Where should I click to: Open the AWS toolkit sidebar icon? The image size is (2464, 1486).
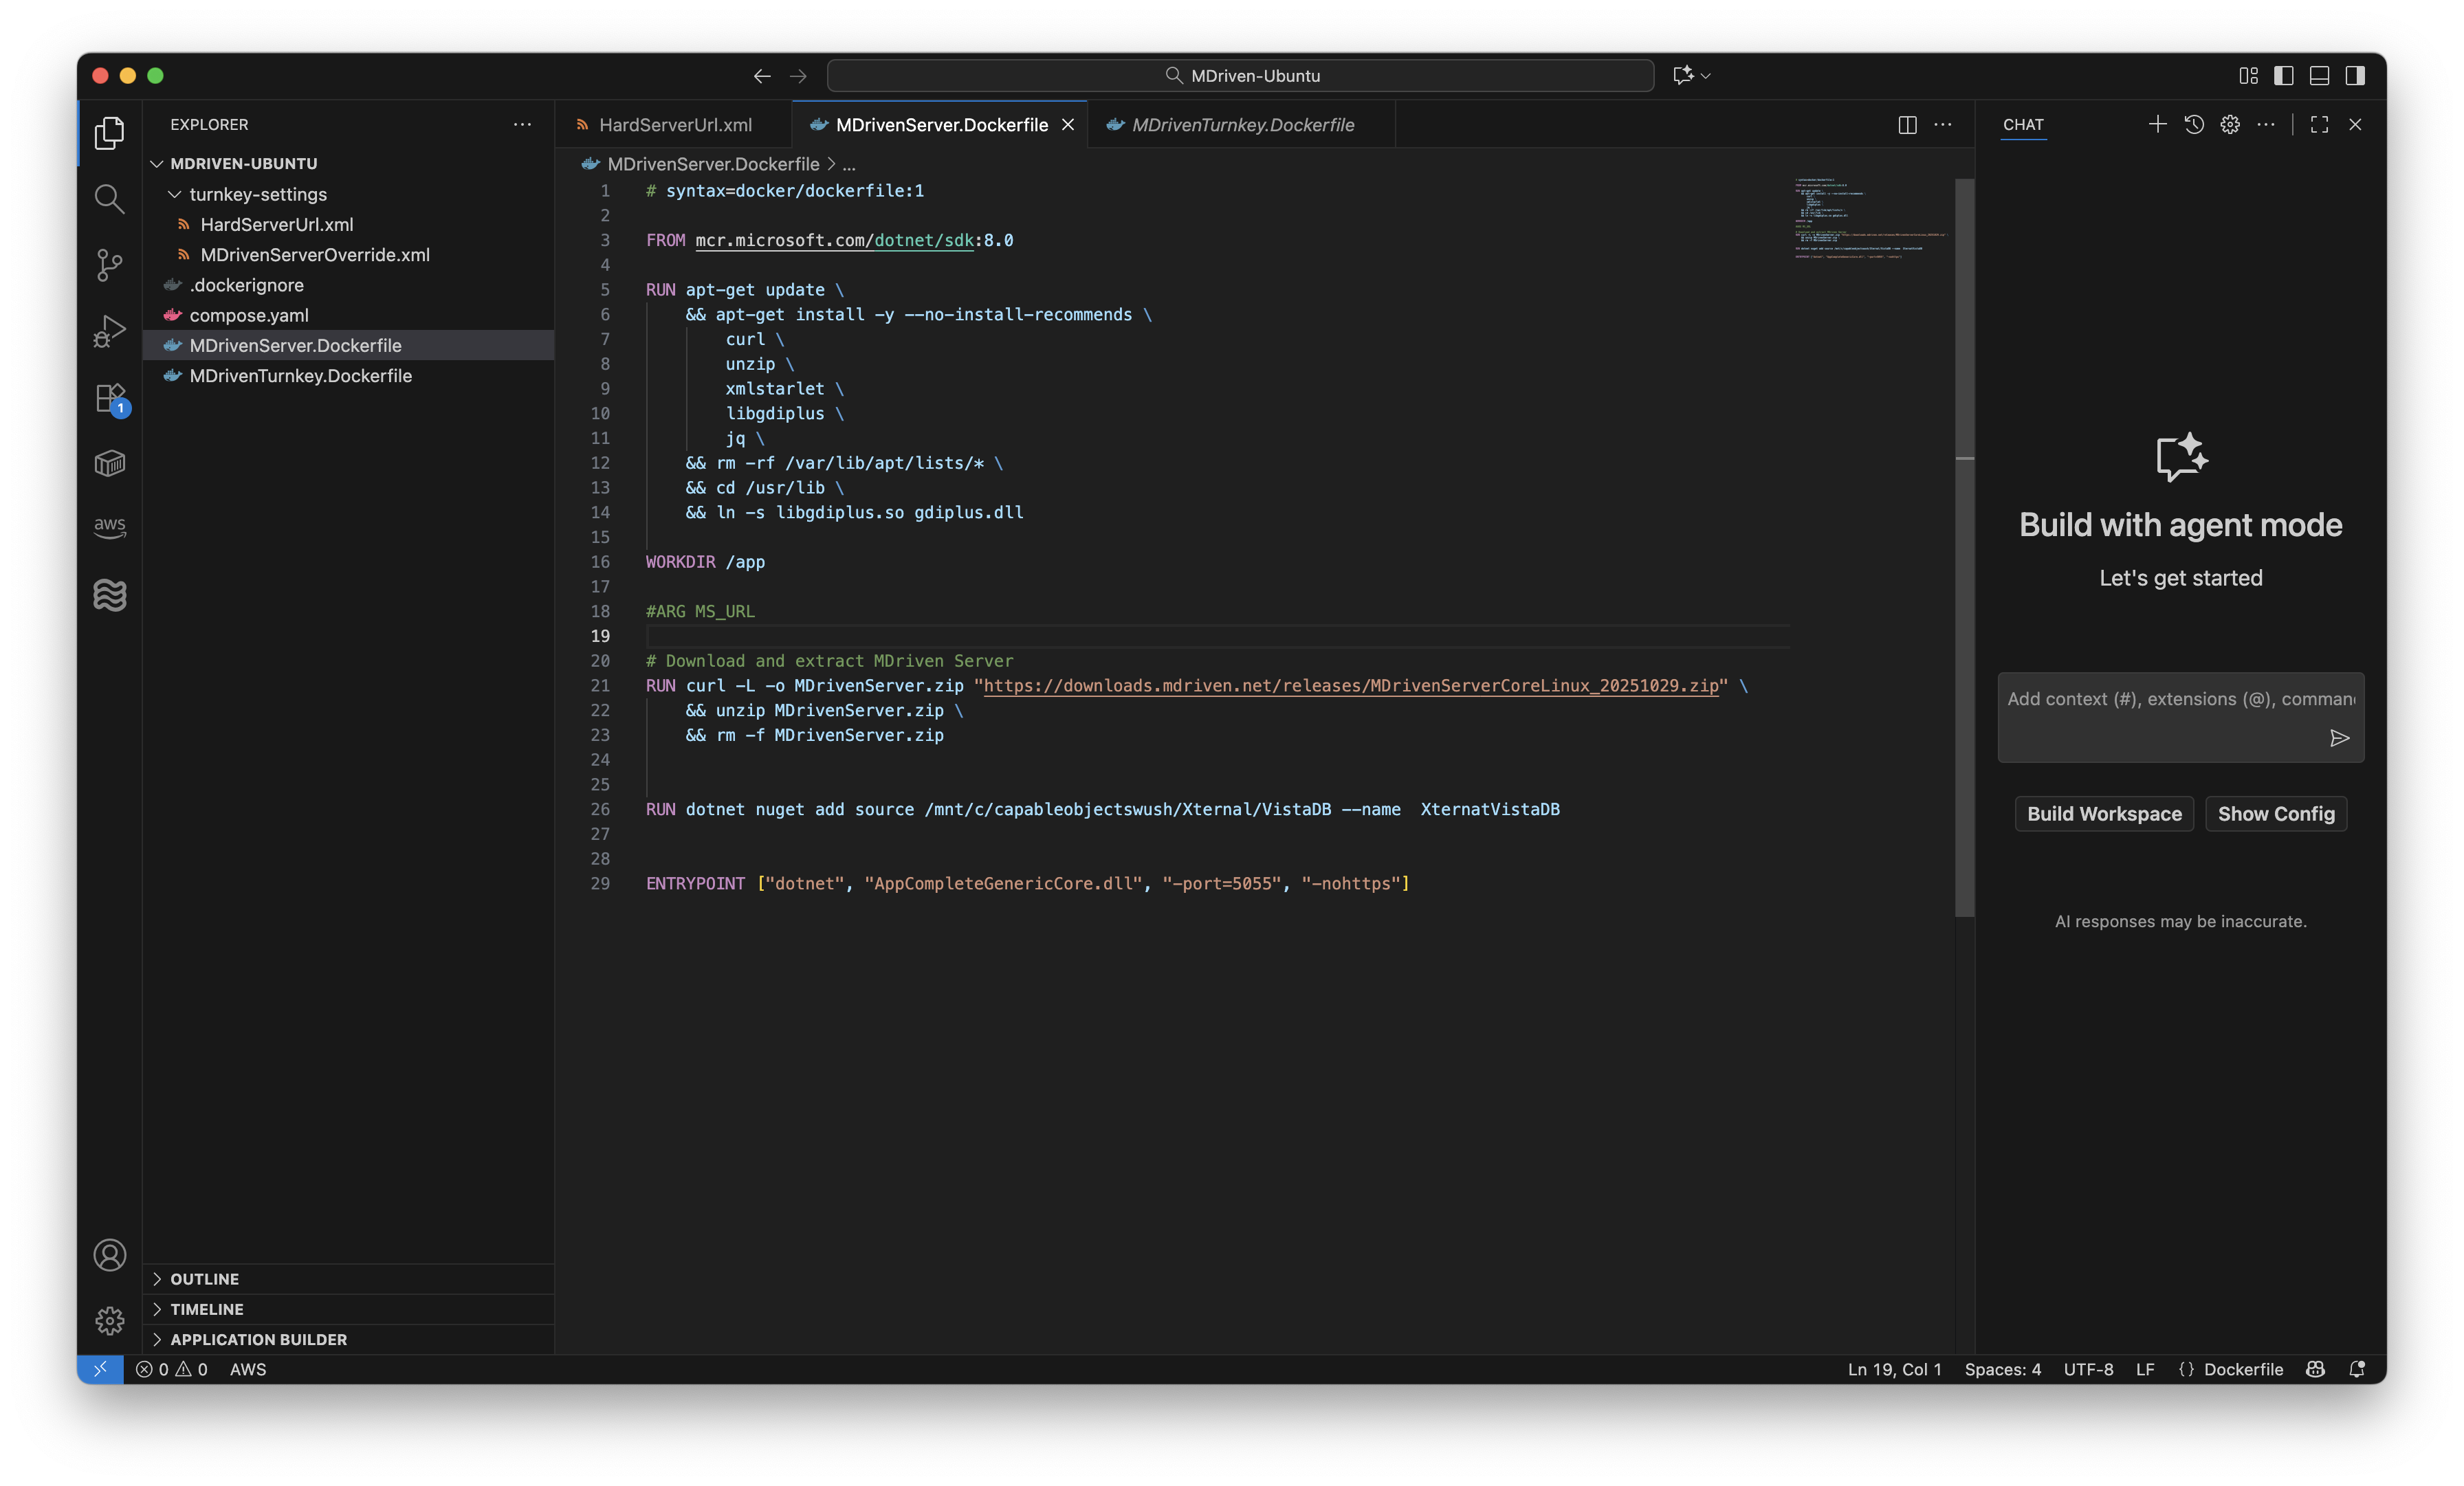(109, 527)
